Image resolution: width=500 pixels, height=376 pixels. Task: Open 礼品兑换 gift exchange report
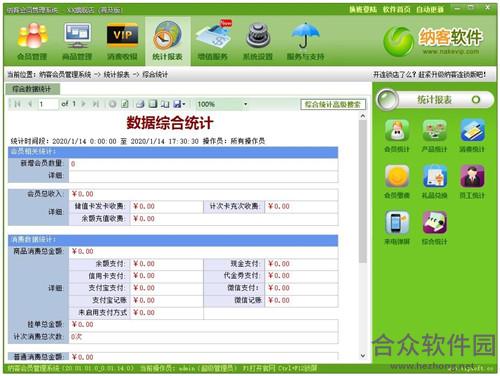pyautogui.click(x=434, y=182)
